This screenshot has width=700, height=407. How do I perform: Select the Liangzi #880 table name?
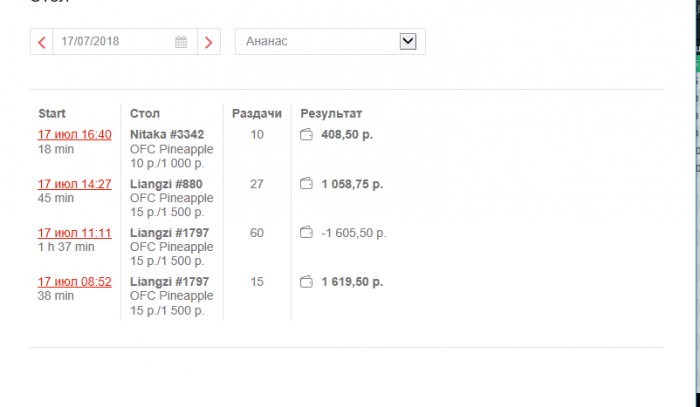(166, 184)
